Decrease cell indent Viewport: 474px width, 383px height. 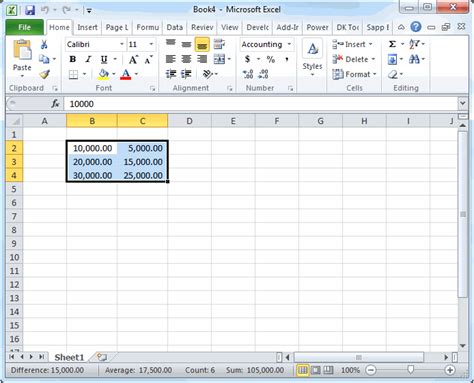coord(171,74)
